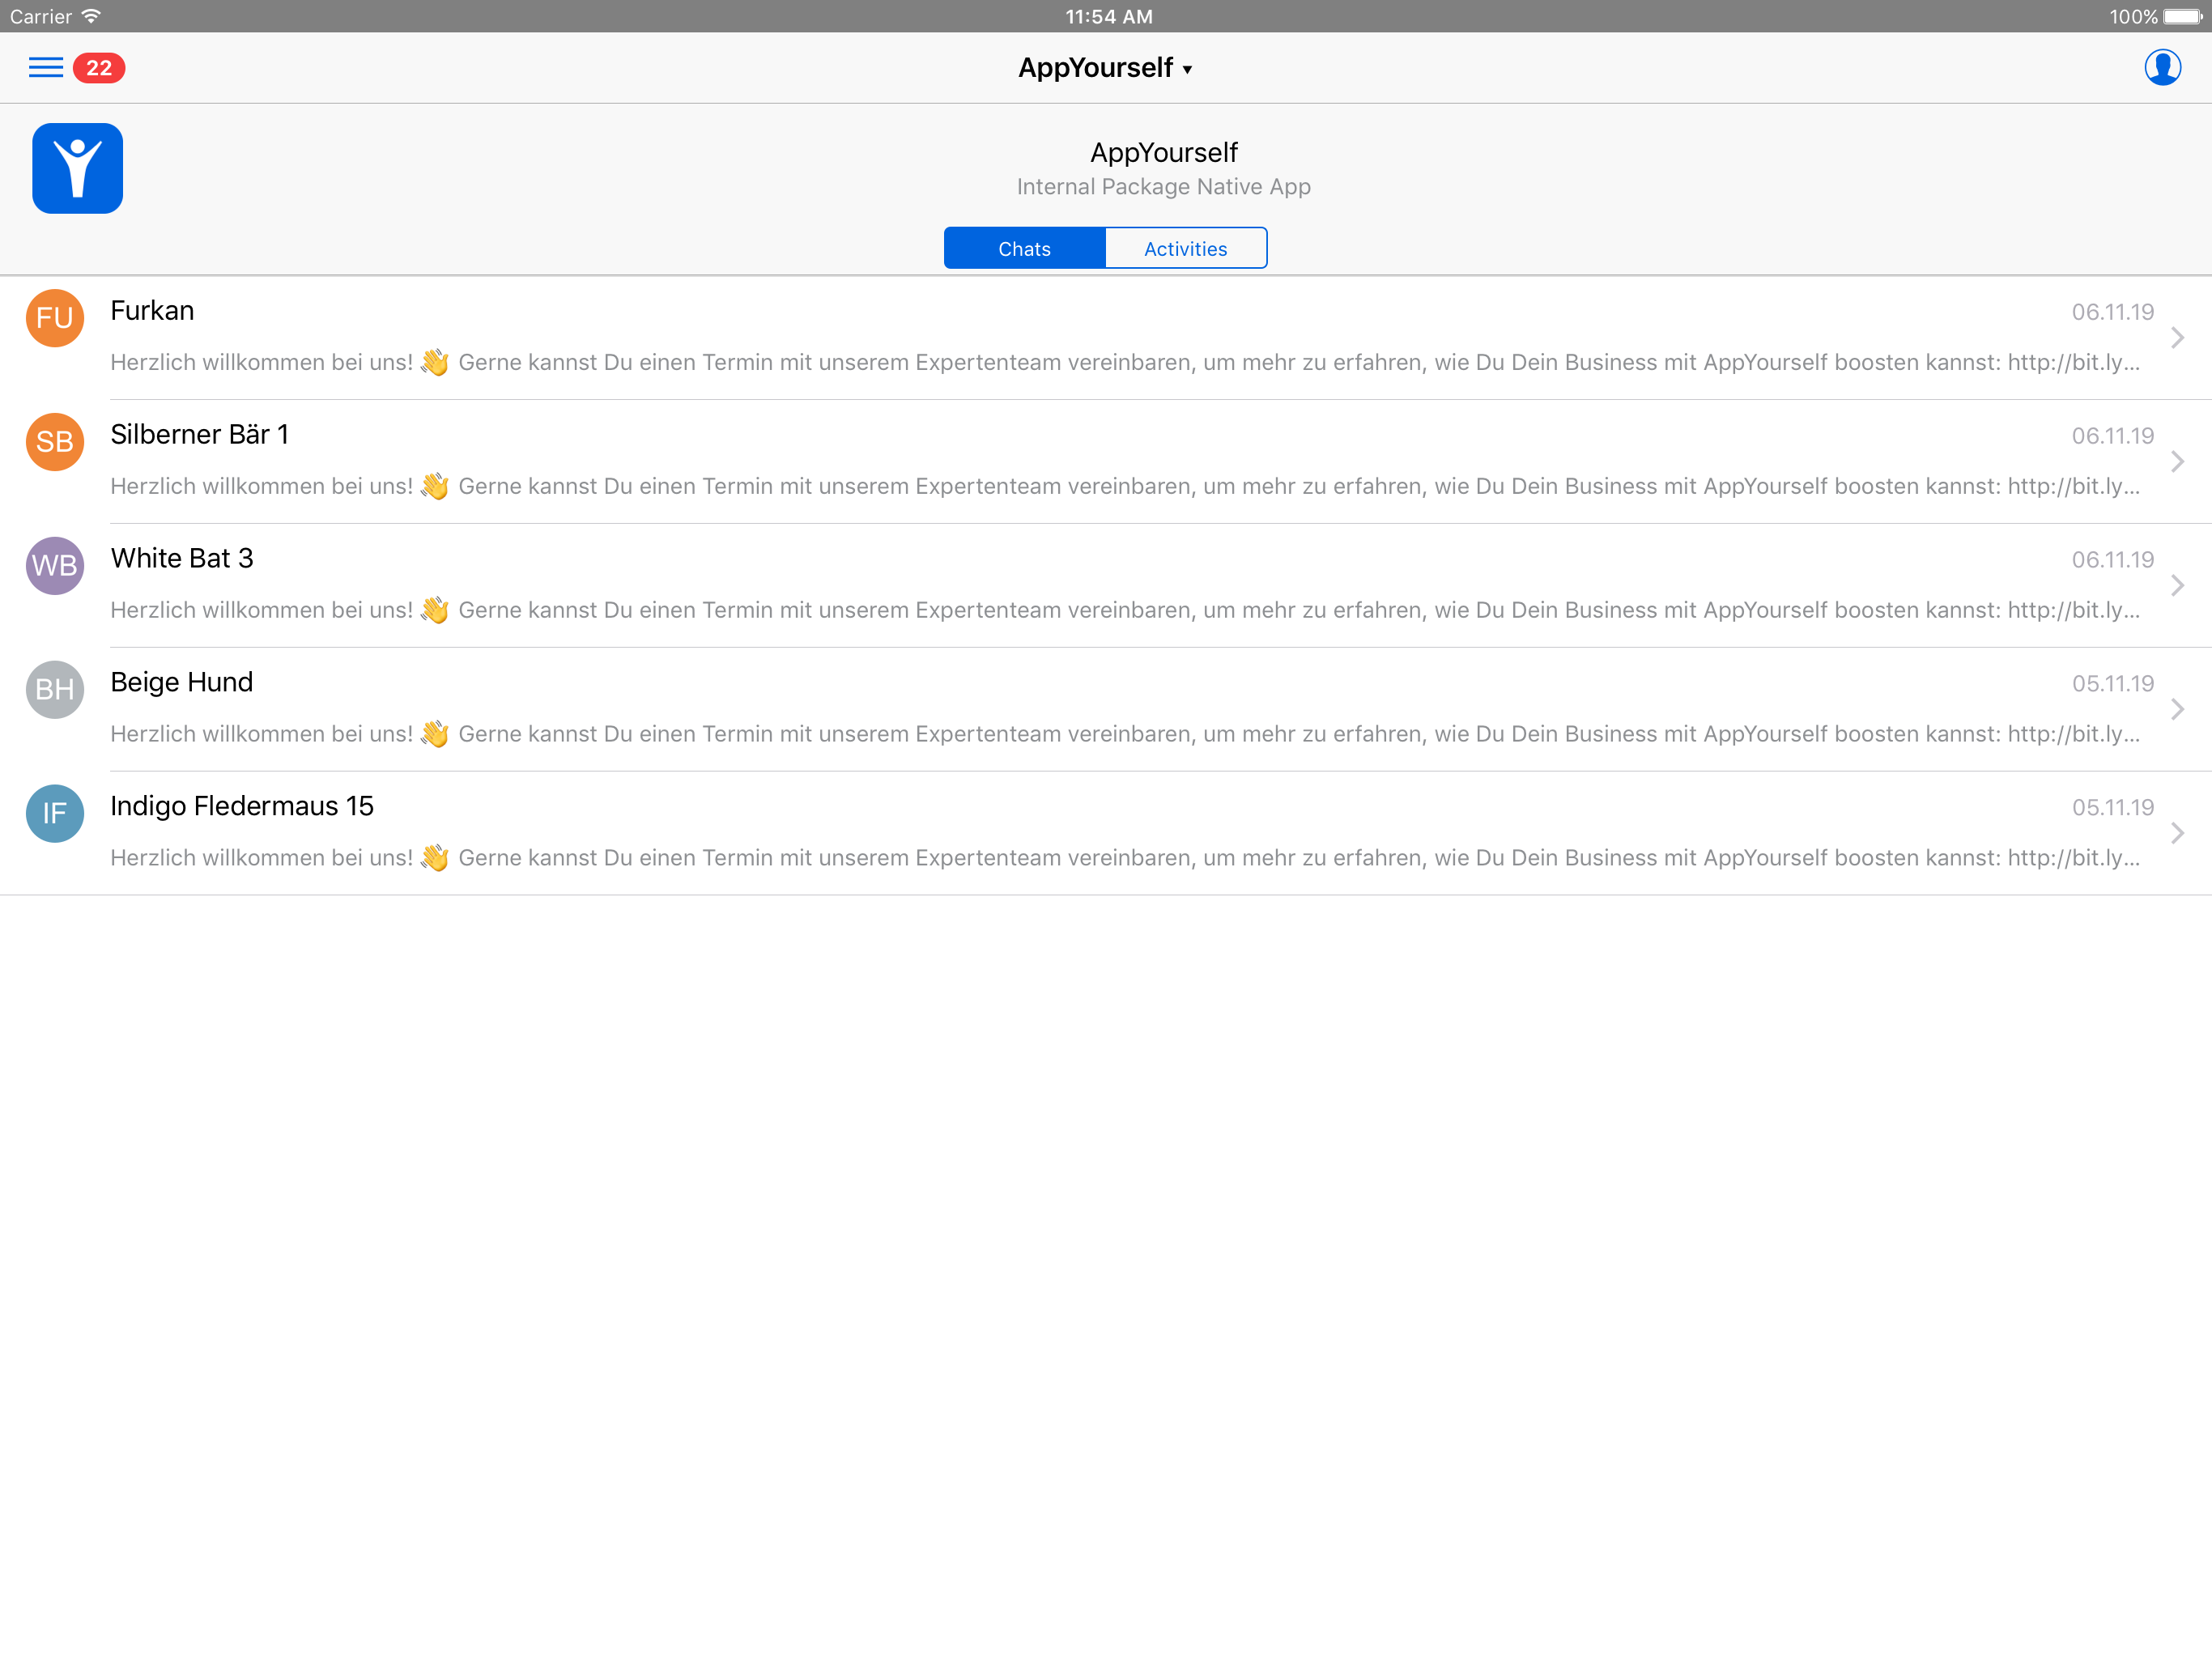The height and width of the screenshot is (1658, 2212).
Task: Switch to the Chats tab
Action: coord(1024,248)
